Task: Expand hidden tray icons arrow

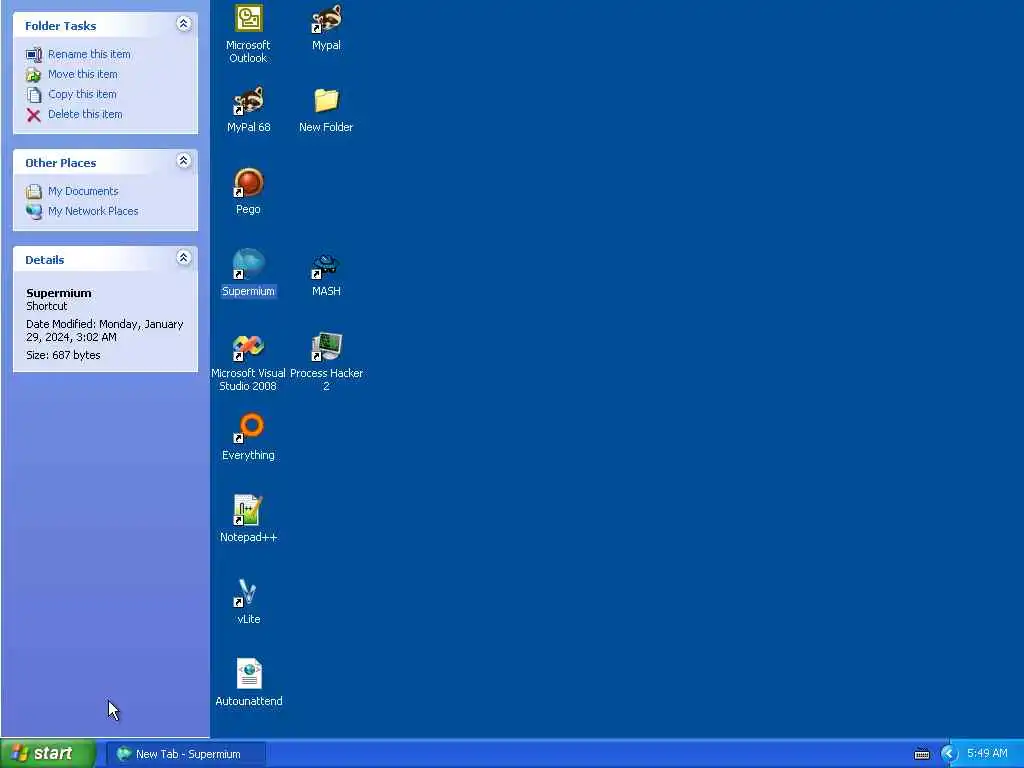Action: click(x=948, y=754)
